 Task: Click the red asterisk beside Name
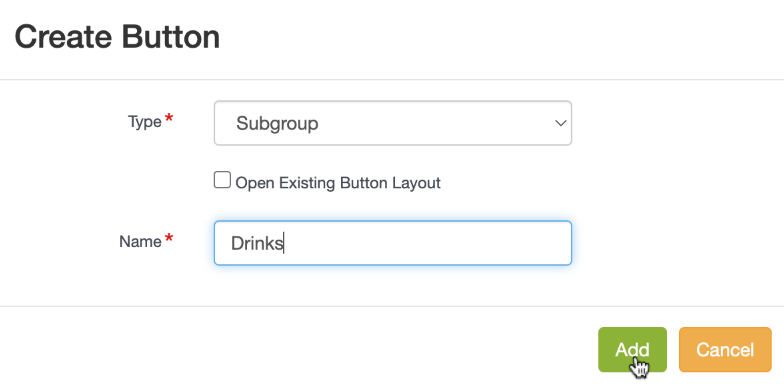pyautogui.click(x=169, y=238)
